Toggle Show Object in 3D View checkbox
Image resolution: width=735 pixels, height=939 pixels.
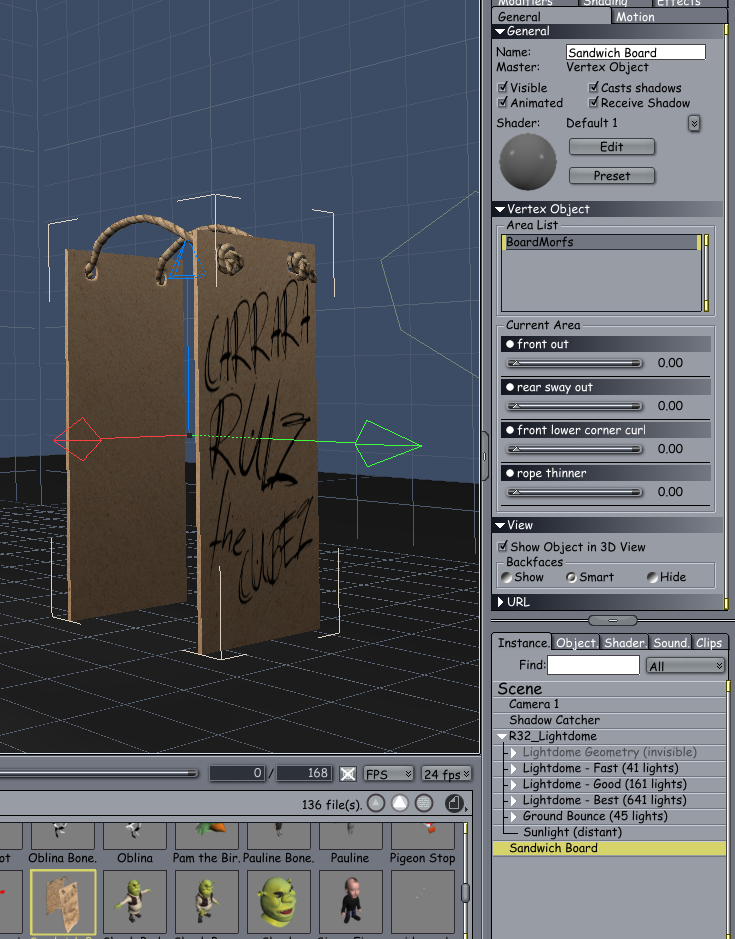click(x=503, y=546)
